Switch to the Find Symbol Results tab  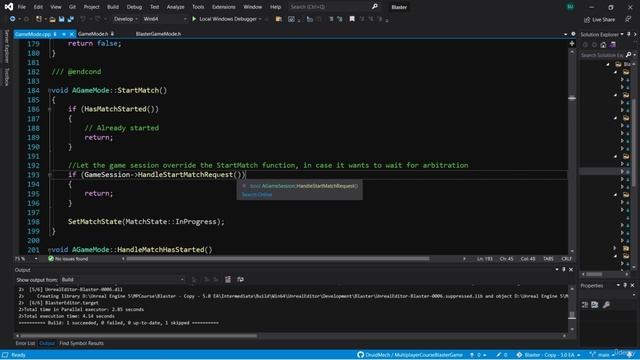point(81,343)
